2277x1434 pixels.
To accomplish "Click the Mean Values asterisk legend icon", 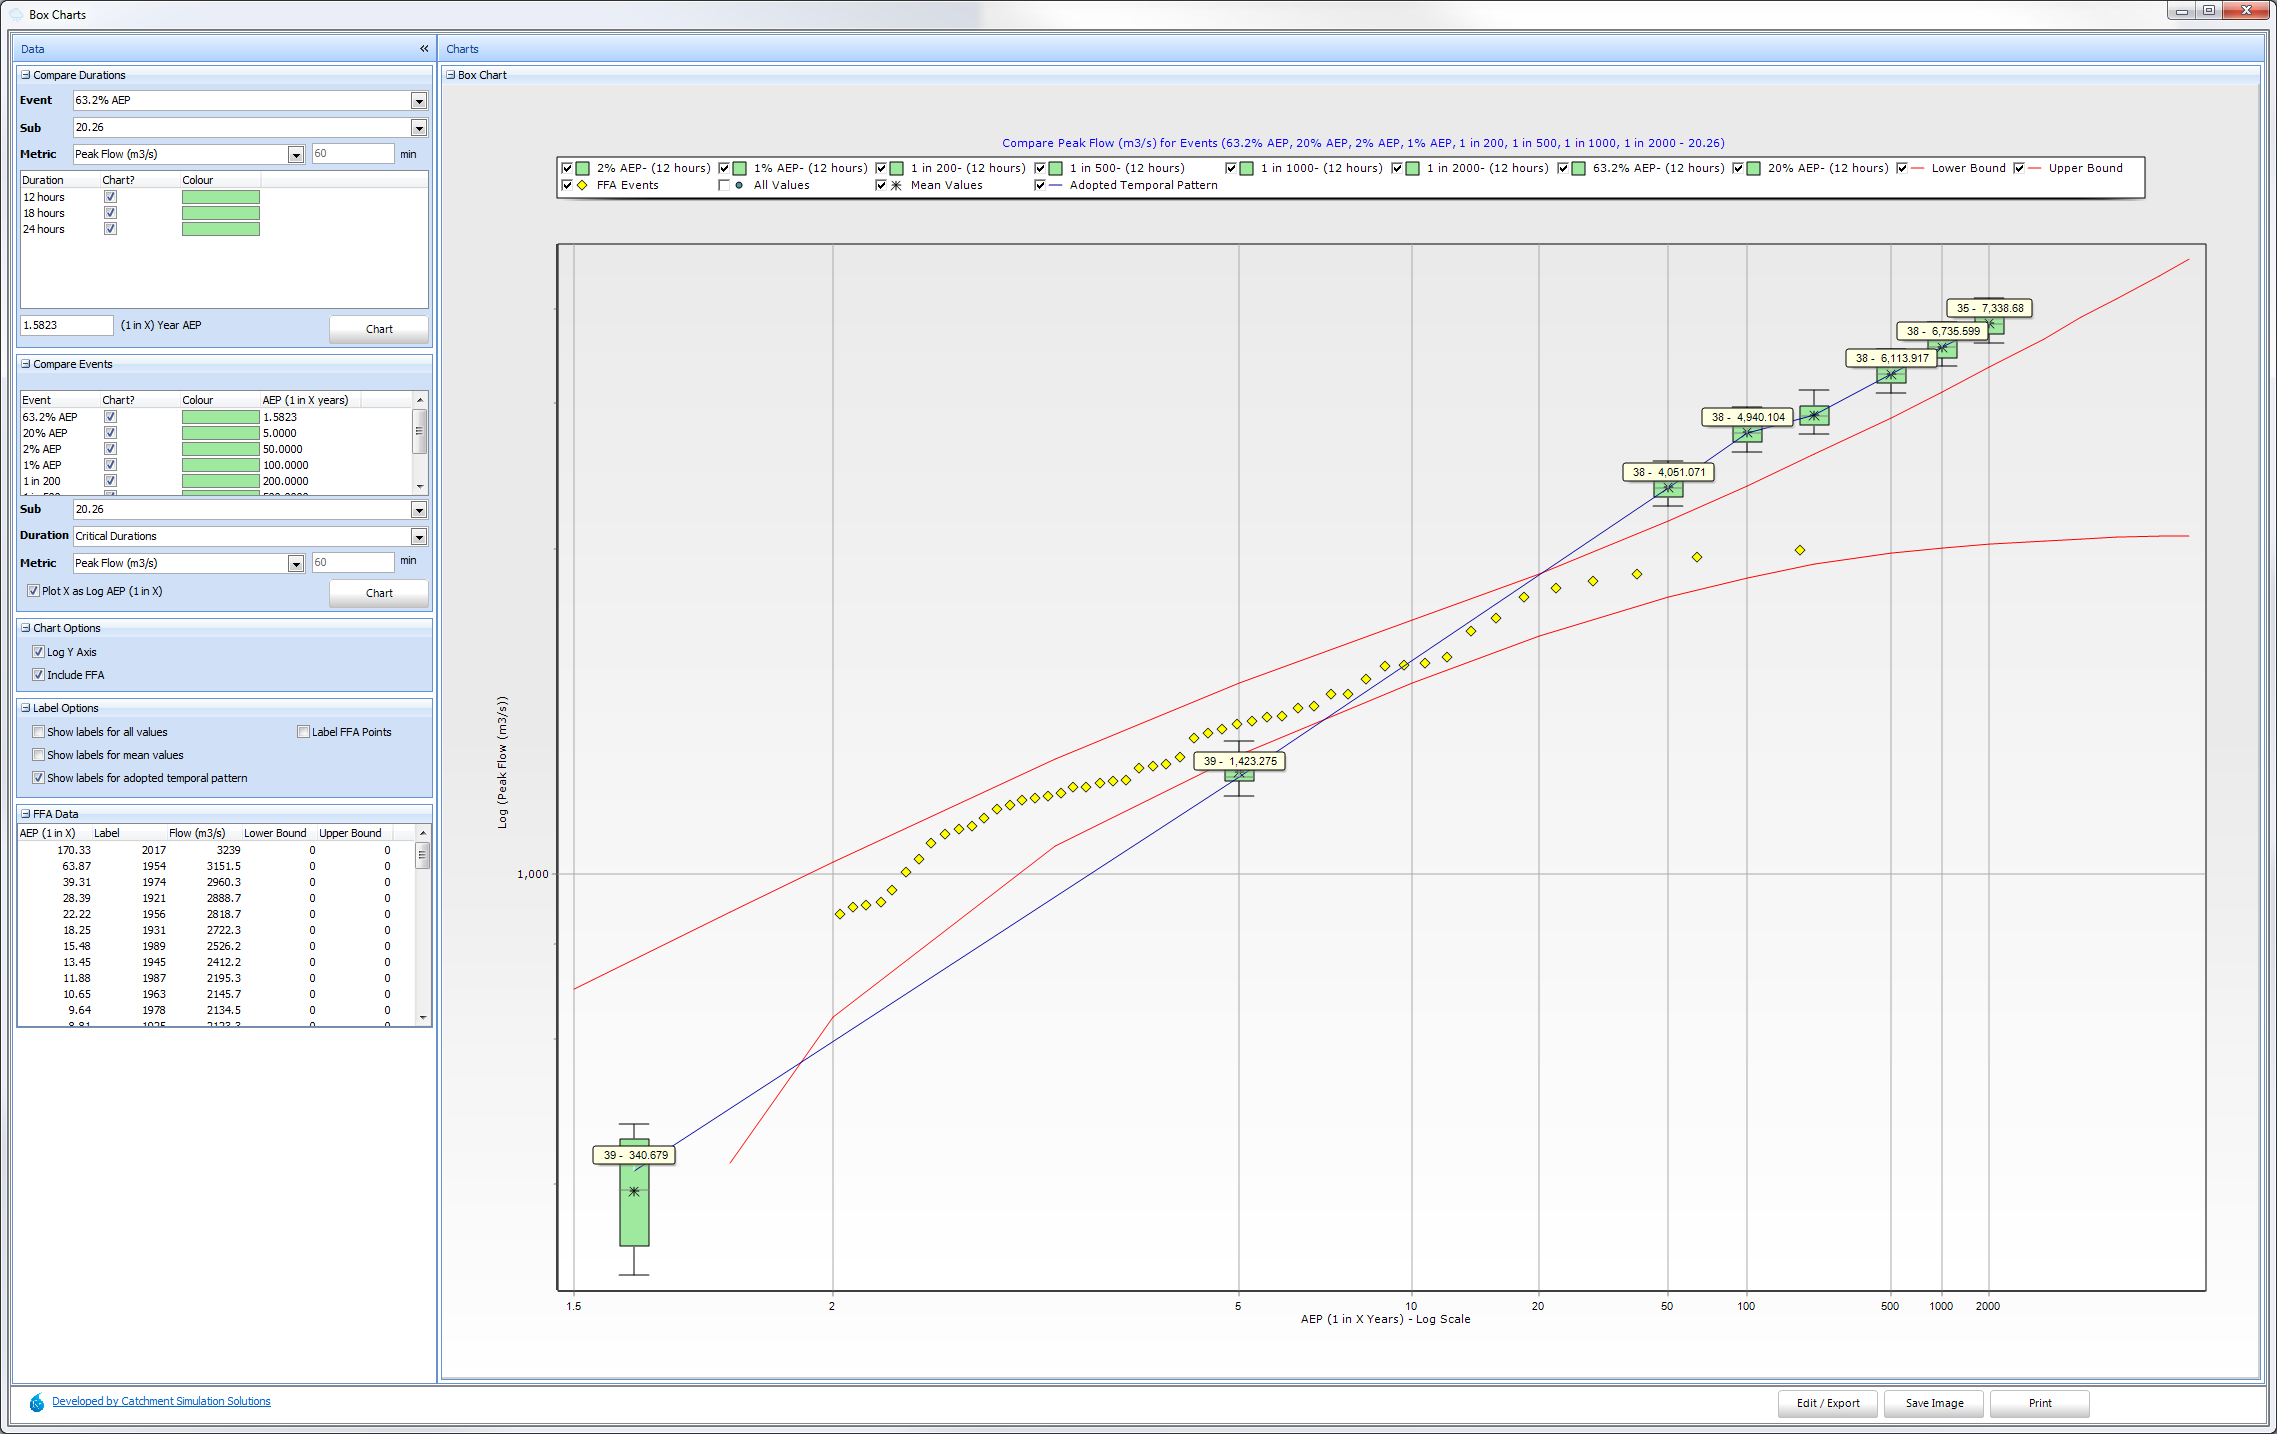I will 896,185.
